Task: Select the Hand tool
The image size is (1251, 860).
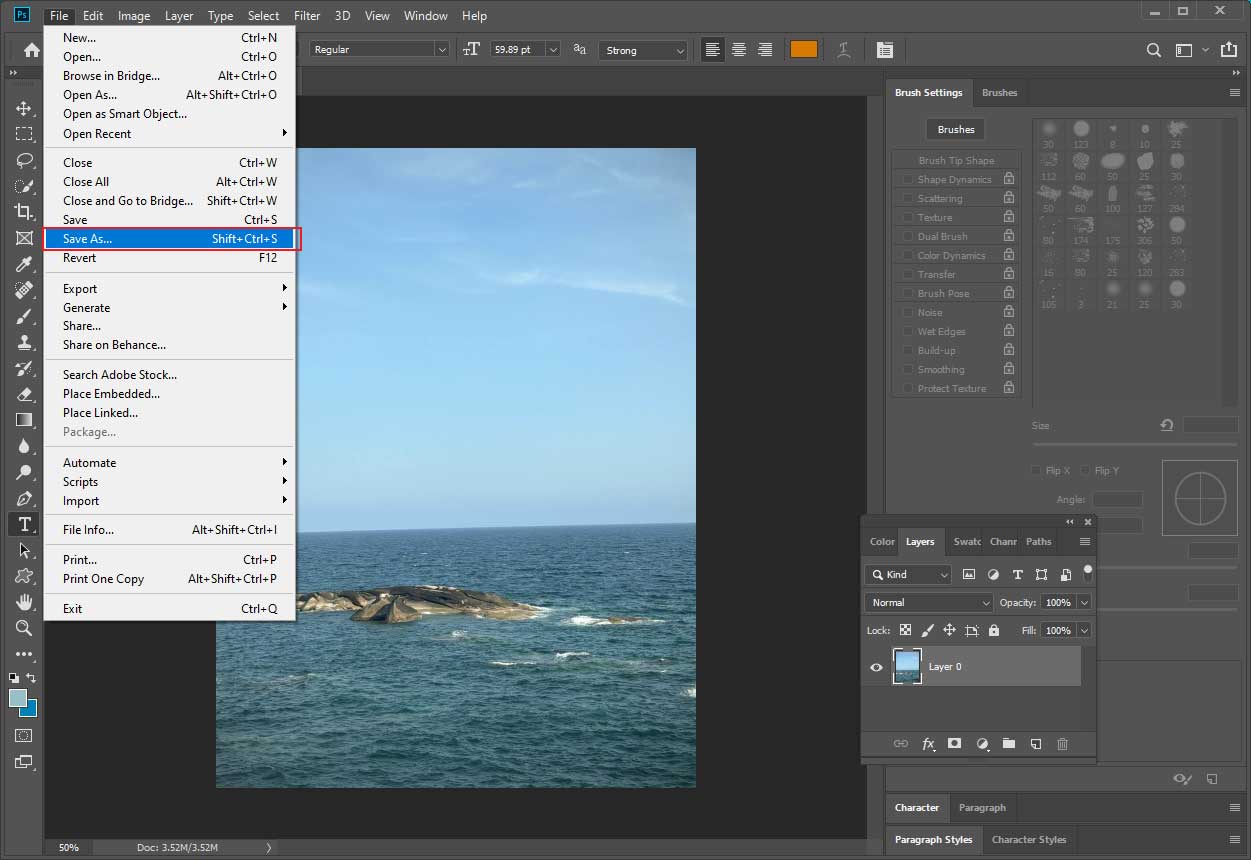Action: pyautogui.click(x=23, y=602)
